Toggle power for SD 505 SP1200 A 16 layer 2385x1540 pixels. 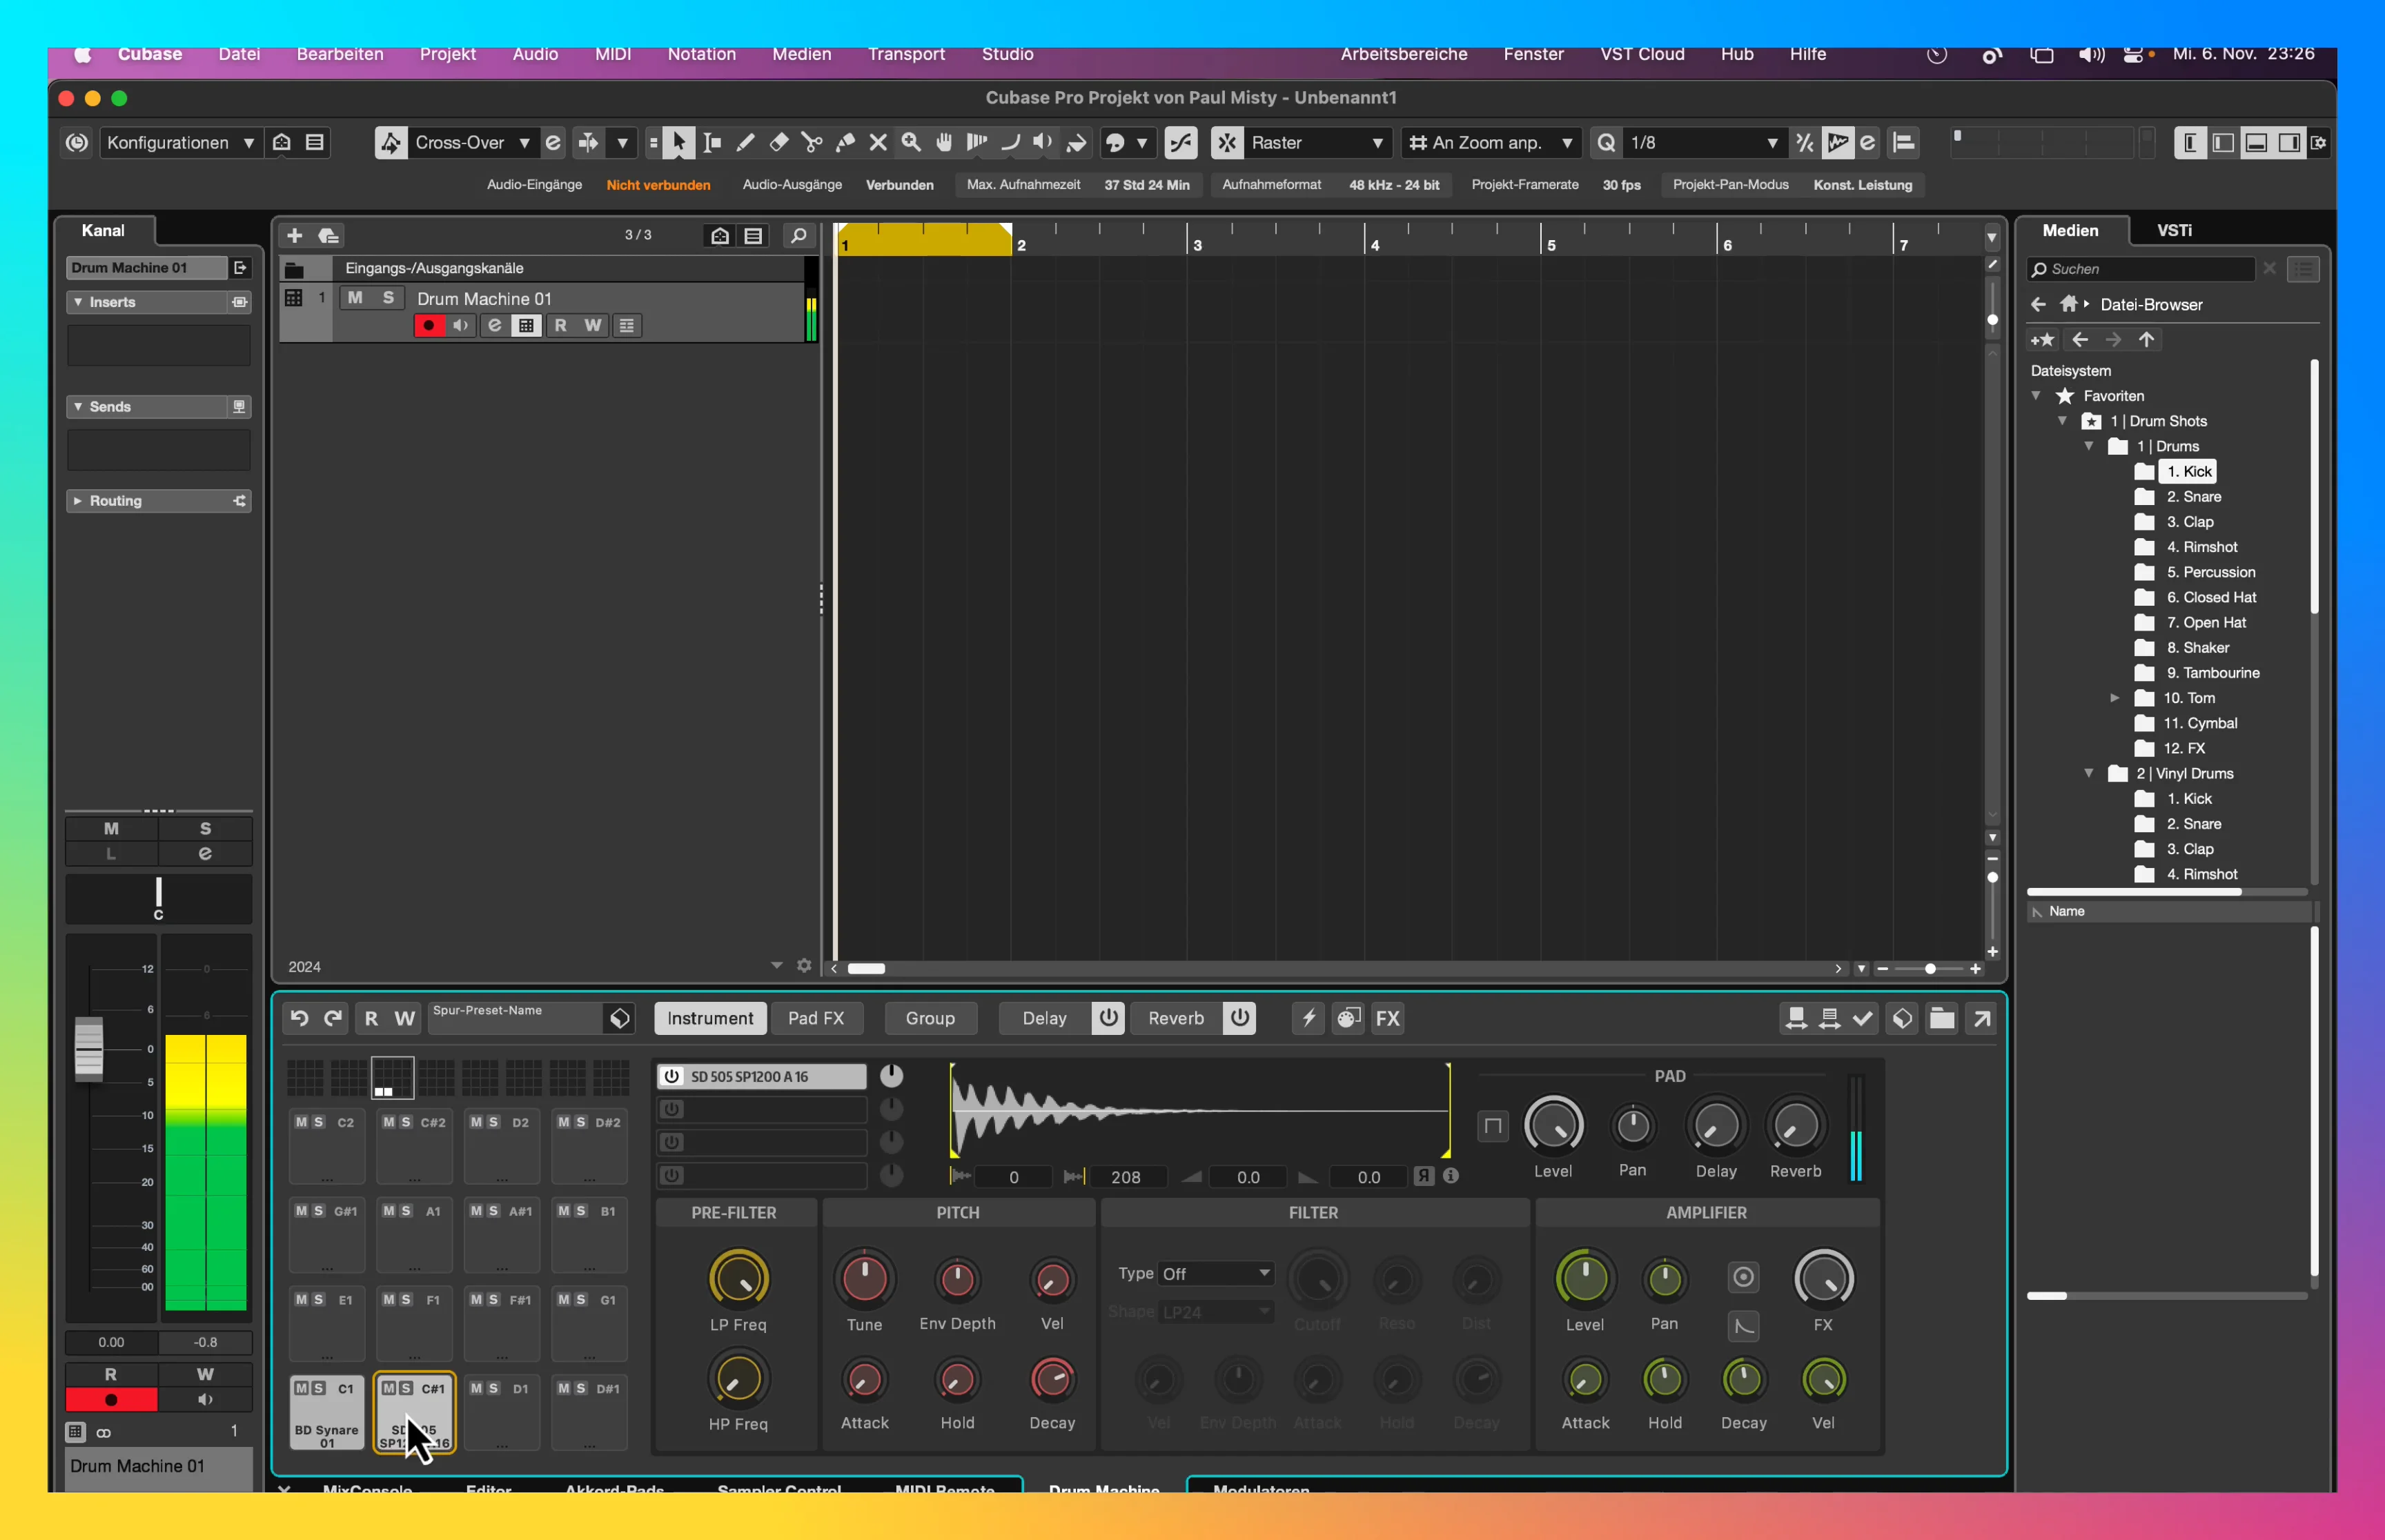click(x=672, y=1076)
